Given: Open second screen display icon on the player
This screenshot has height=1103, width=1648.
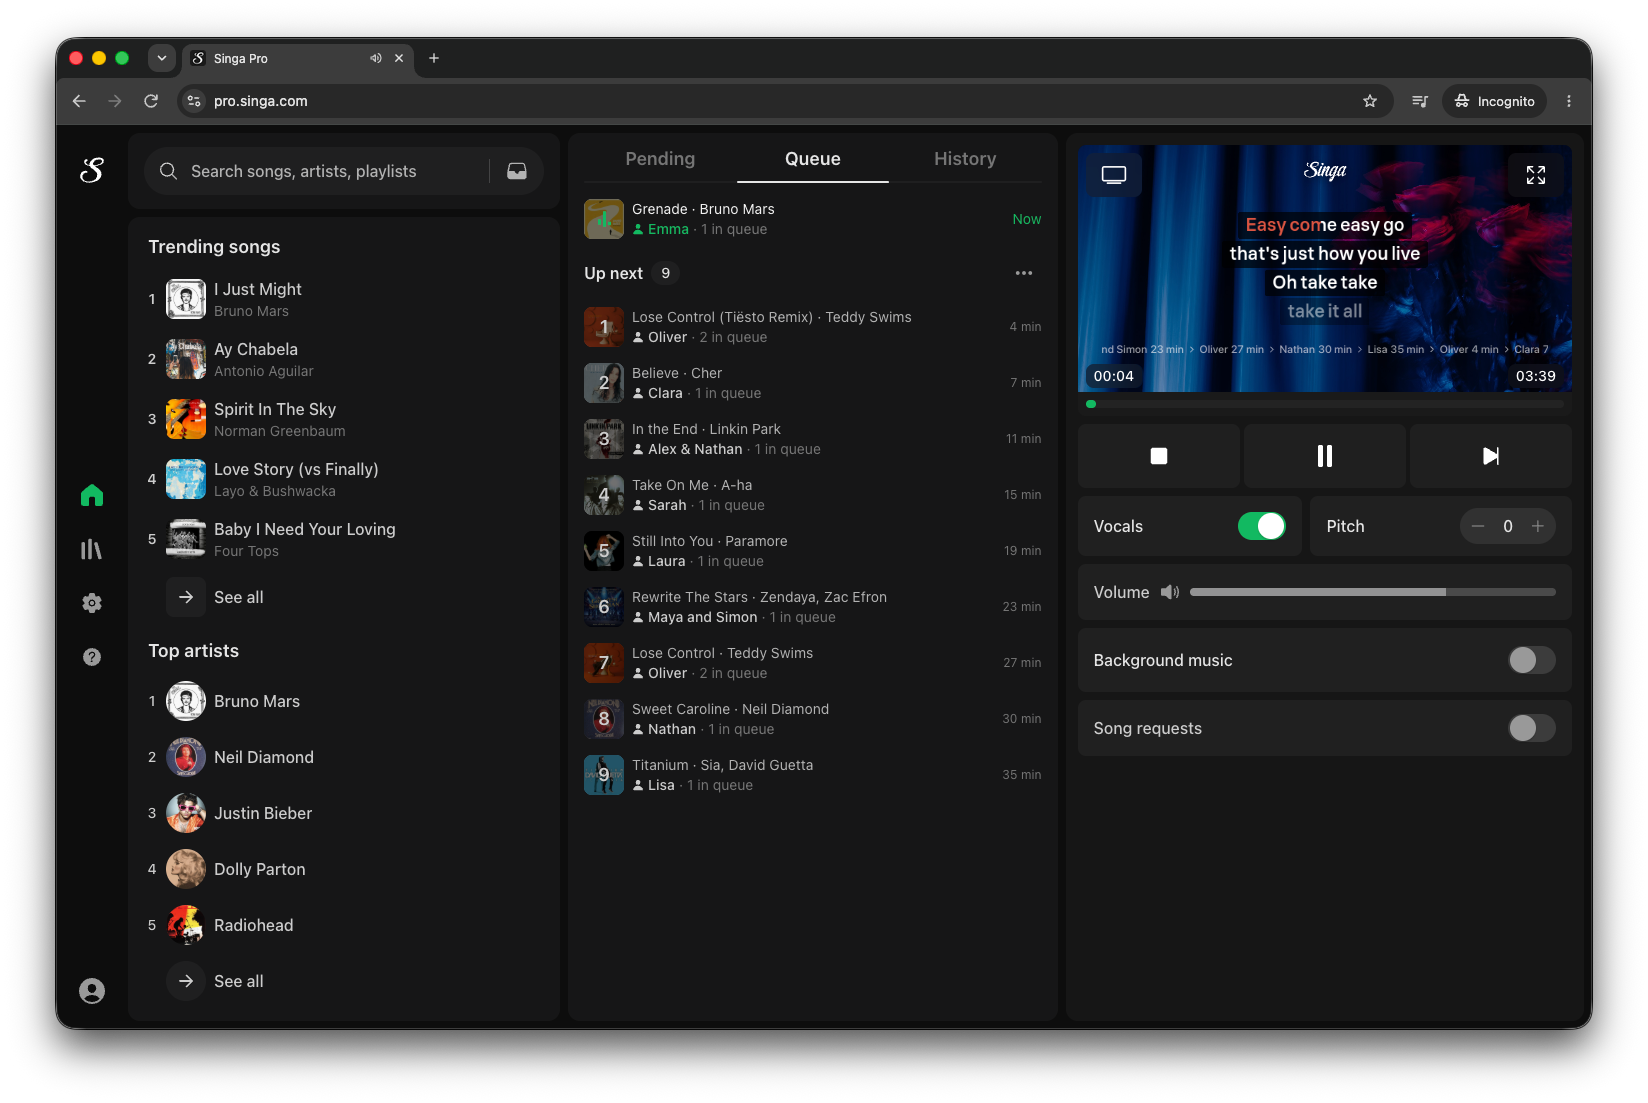Looking at the screenshot, I should (x=1114, y=175).
